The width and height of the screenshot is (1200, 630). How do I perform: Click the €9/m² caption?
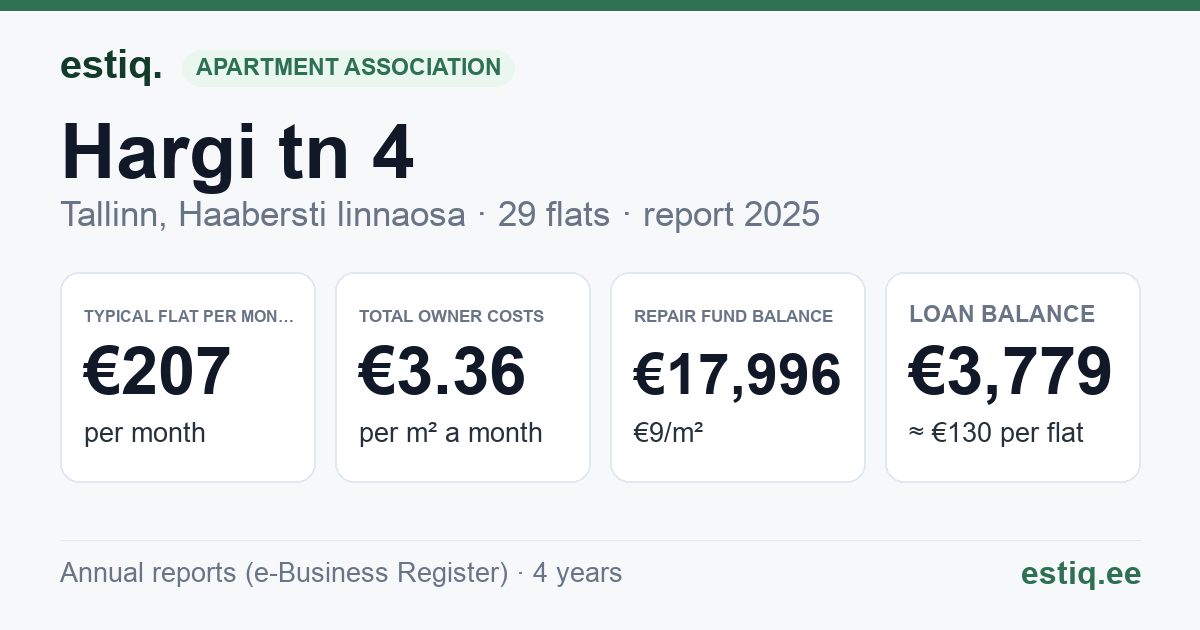tap(669, 433)
